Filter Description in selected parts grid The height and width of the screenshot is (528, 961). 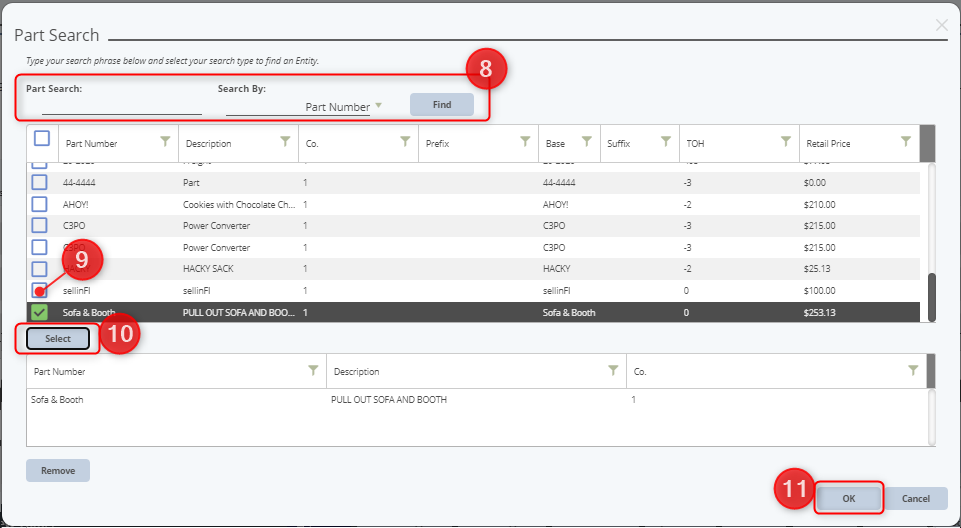coord(613,370)
